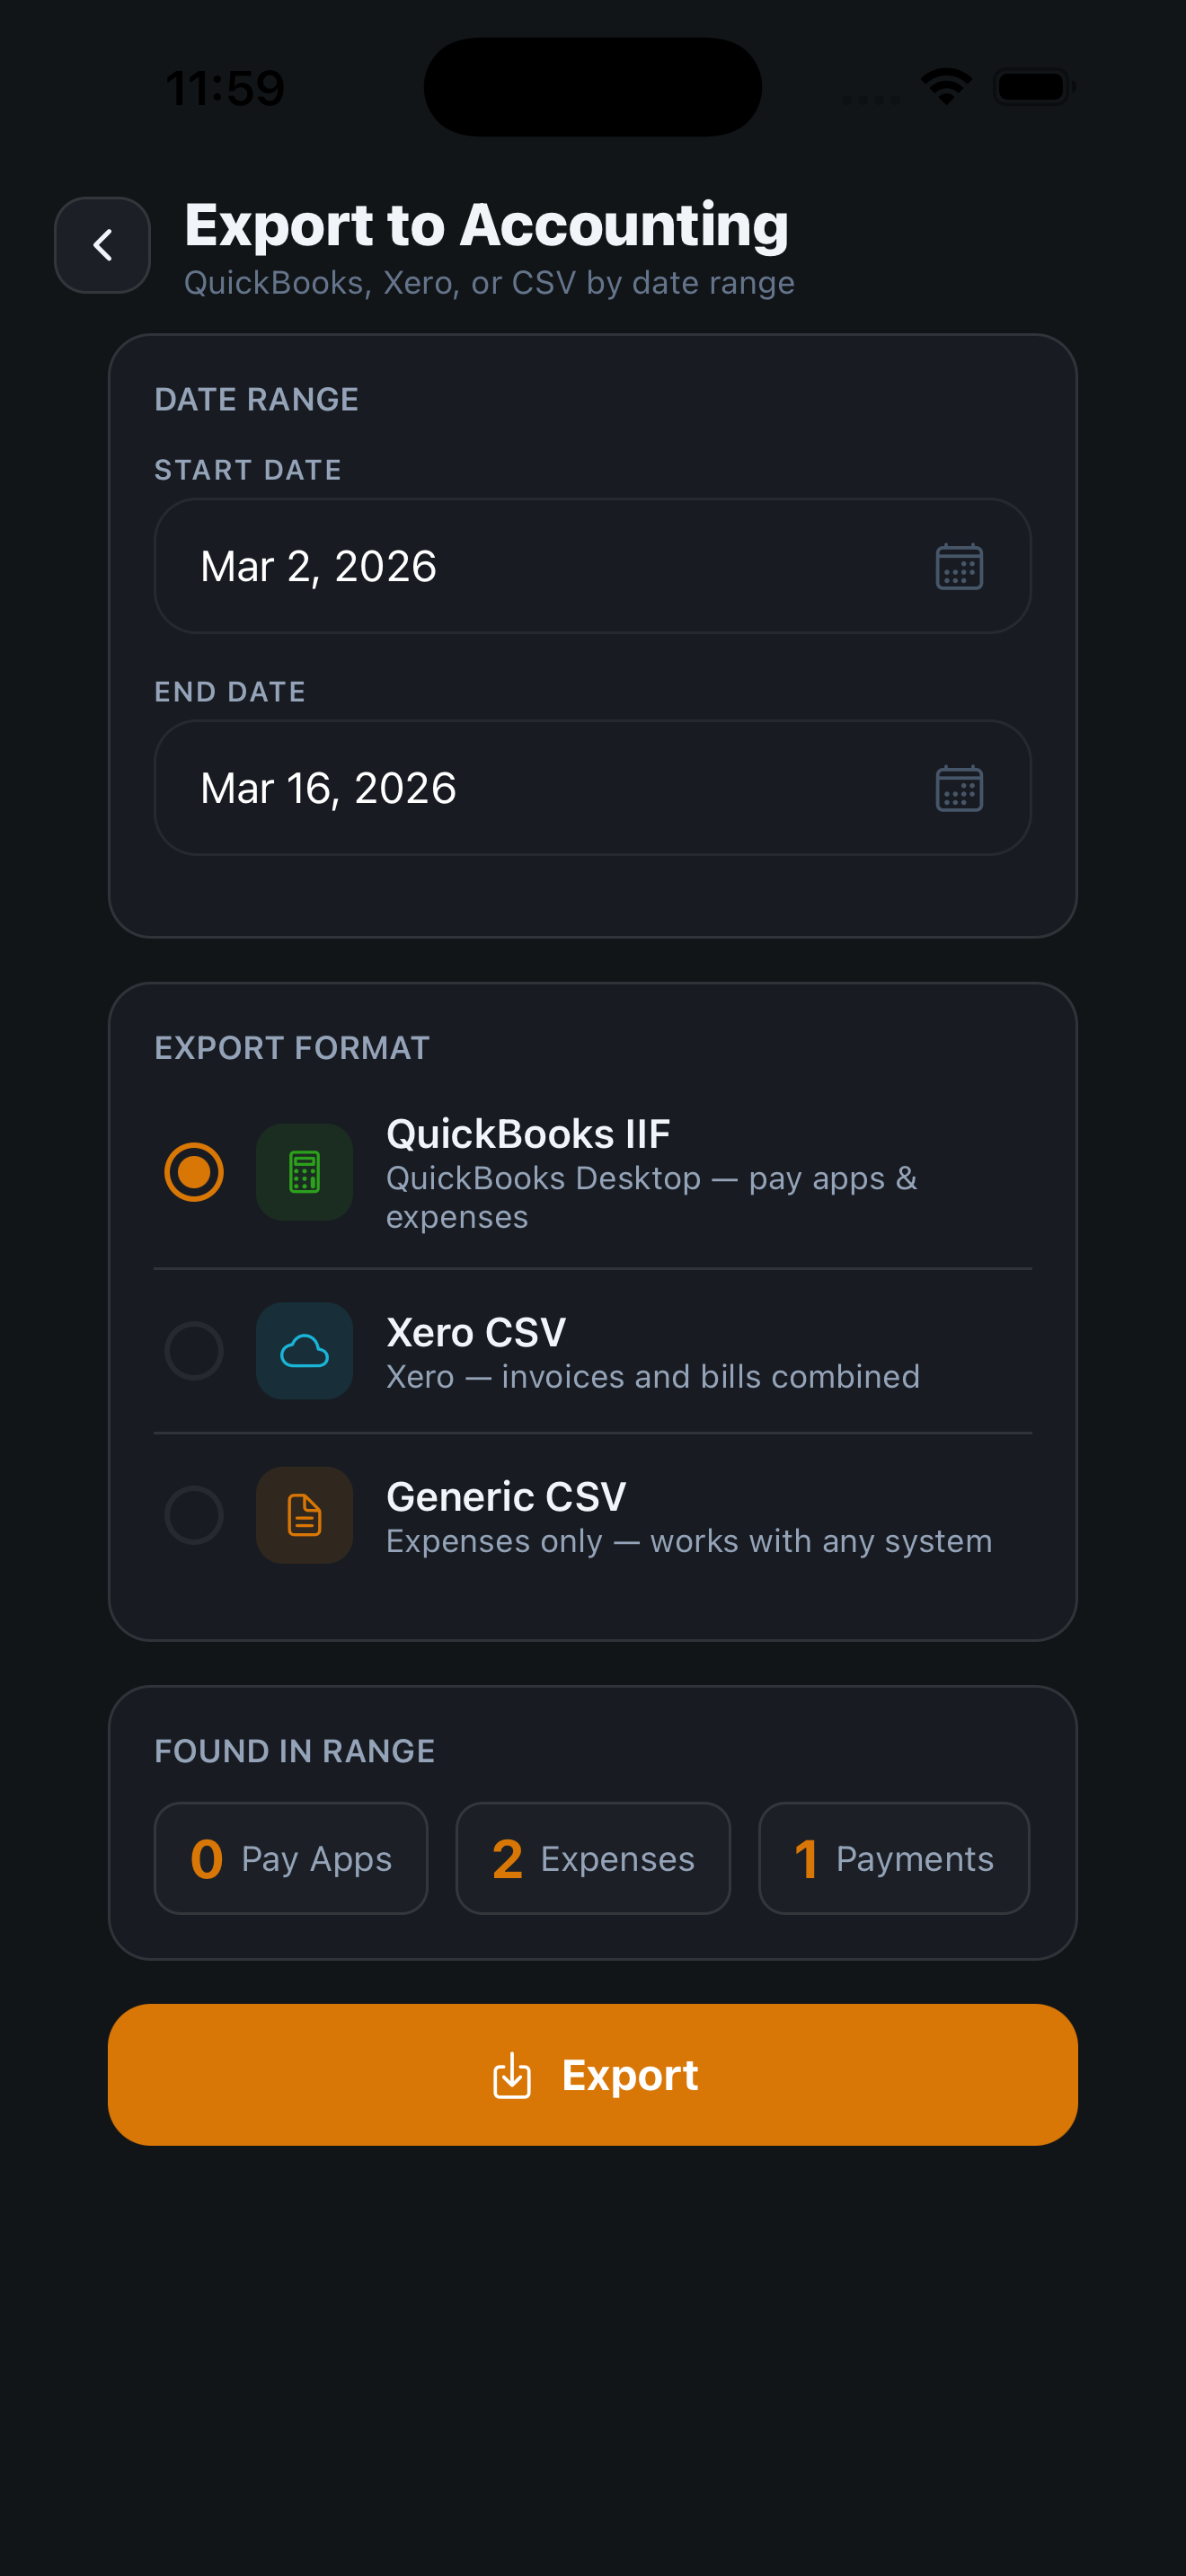Image resolution: width=1186 pixels, height=2576 pixels.
Task: Tap the back chevron button
Action: [x=102, y=245]
